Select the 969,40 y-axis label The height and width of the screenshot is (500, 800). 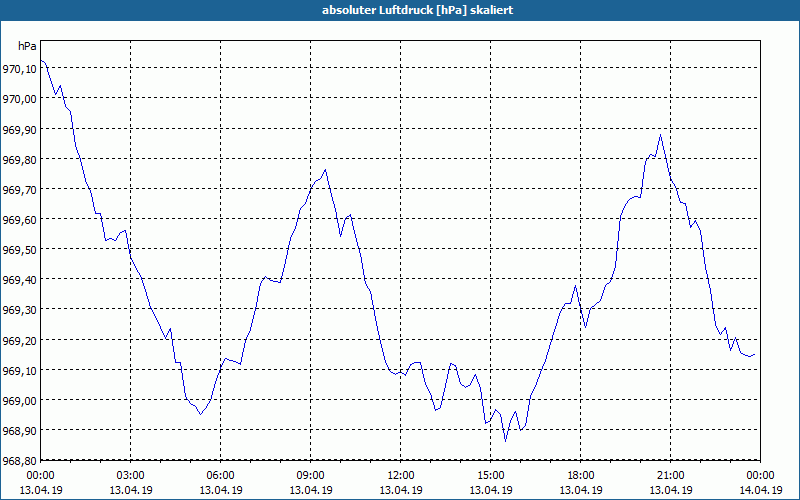(x=19, y=280)
